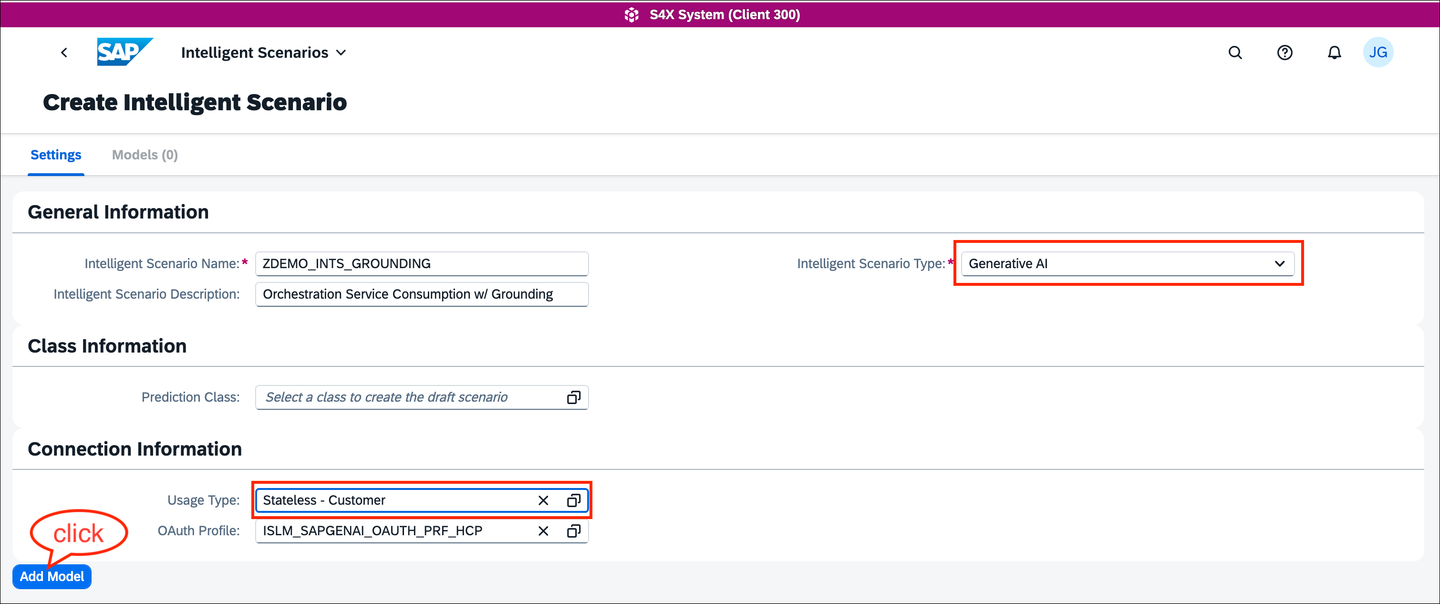Clear the OAuth Profile value
Viewport: 1440px width, 604px height.
point(543,531)
